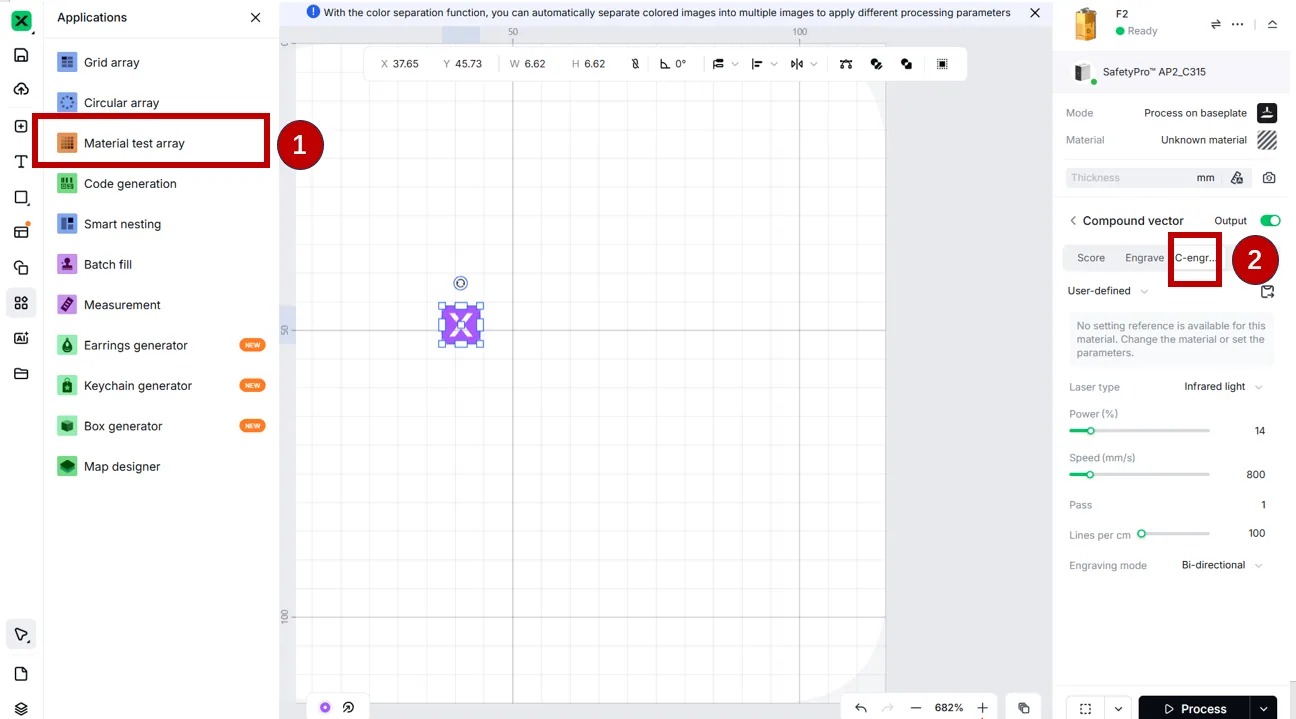Click the outline bounding frame icon in the toolbar

(942, 64)
